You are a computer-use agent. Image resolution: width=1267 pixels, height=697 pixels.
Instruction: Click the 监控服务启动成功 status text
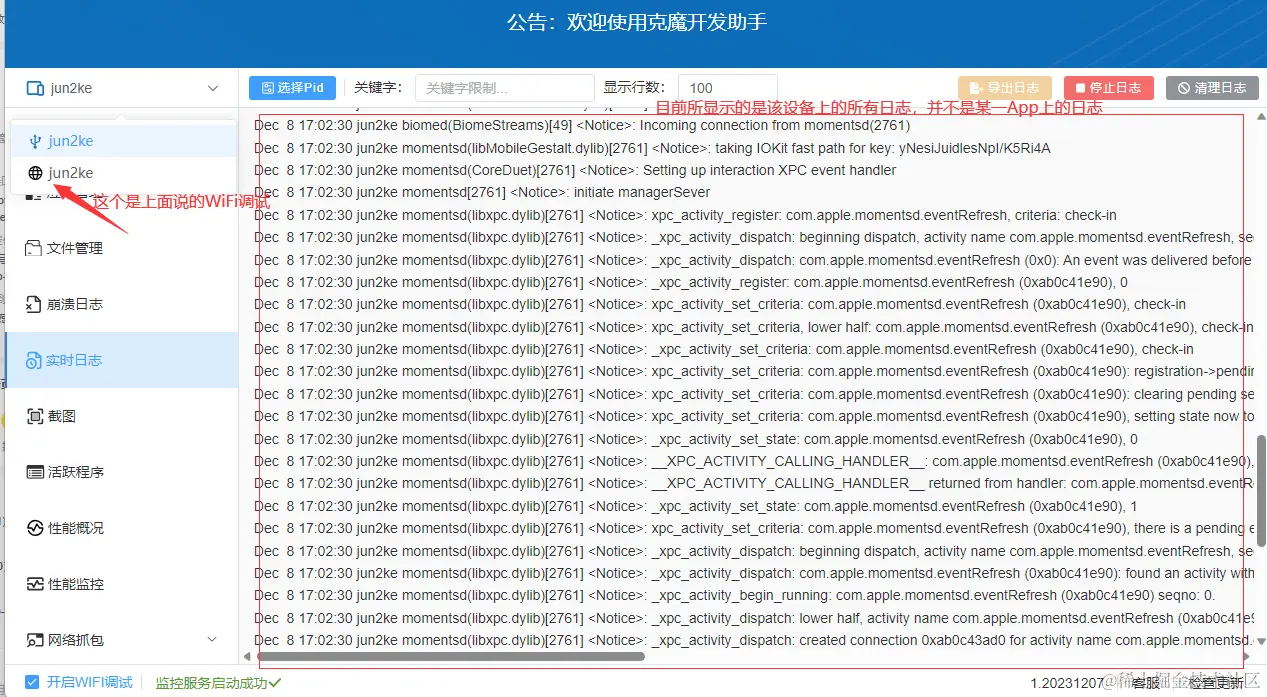[211, 682]
